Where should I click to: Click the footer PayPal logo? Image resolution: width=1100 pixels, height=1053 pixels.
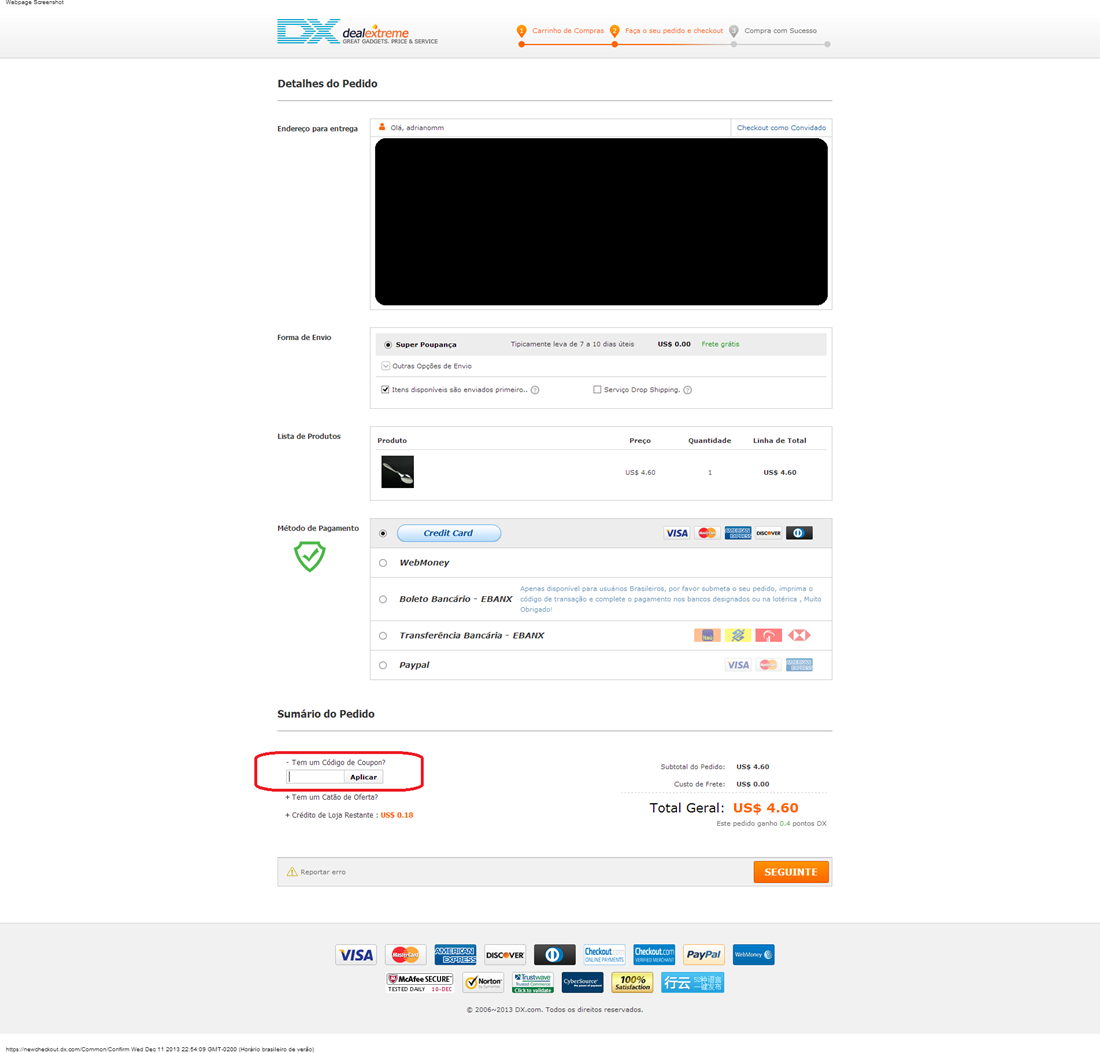704,955
